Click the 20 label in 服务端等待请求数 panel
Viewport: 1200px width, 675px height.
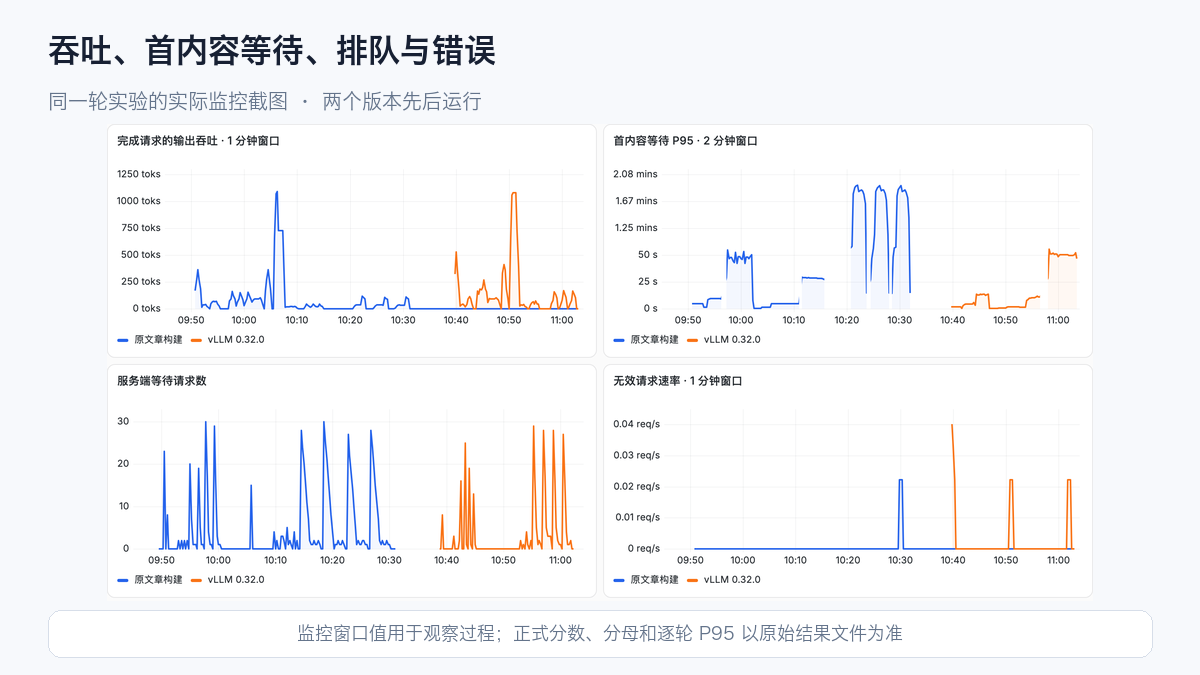[123, 464]
